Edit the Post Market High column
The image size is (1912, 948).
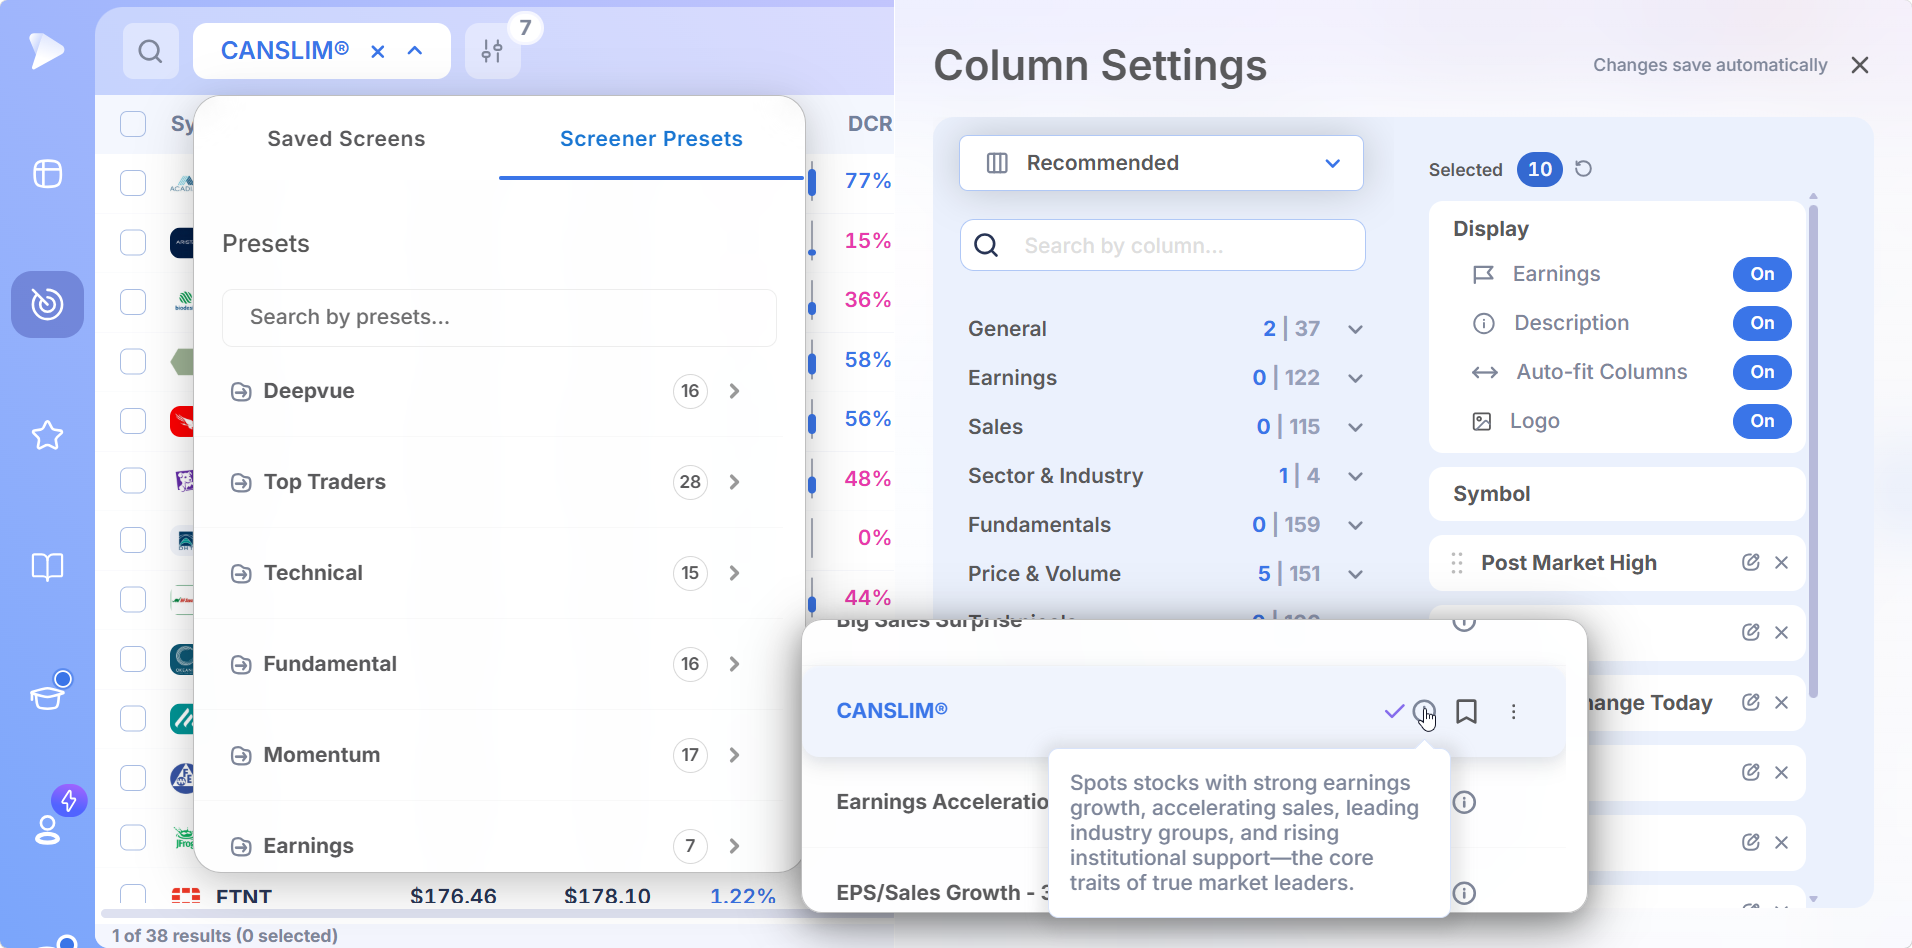click(1750, 562)
